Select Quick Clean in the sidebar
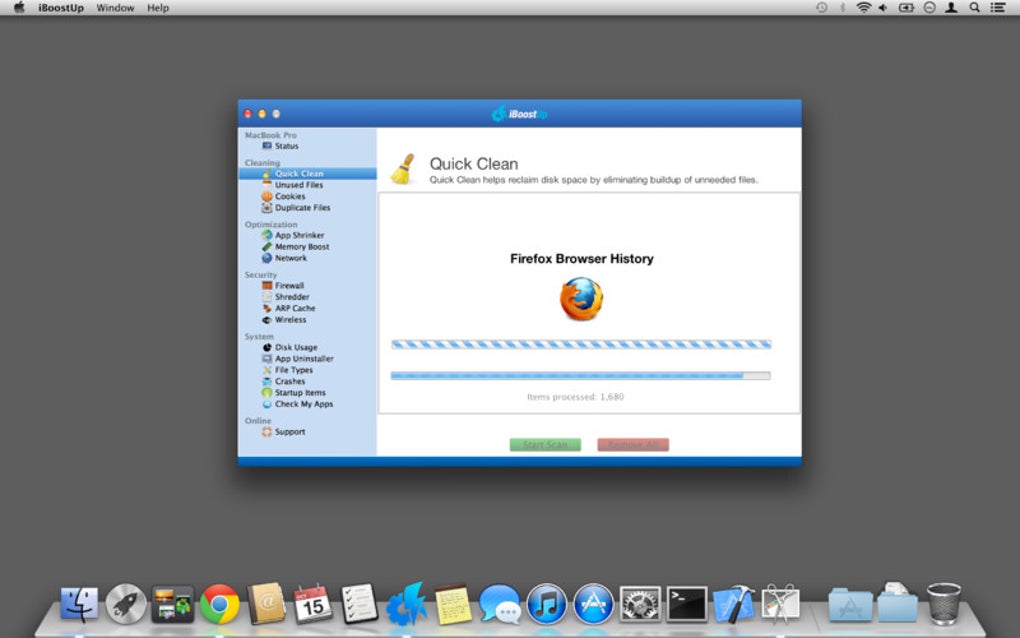The image size is (1020, 638). pos(300,172)
